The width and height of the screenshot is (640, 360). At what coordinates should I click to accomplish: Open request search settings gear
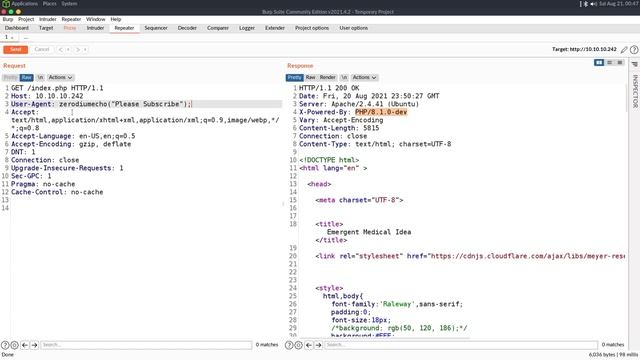14,345
